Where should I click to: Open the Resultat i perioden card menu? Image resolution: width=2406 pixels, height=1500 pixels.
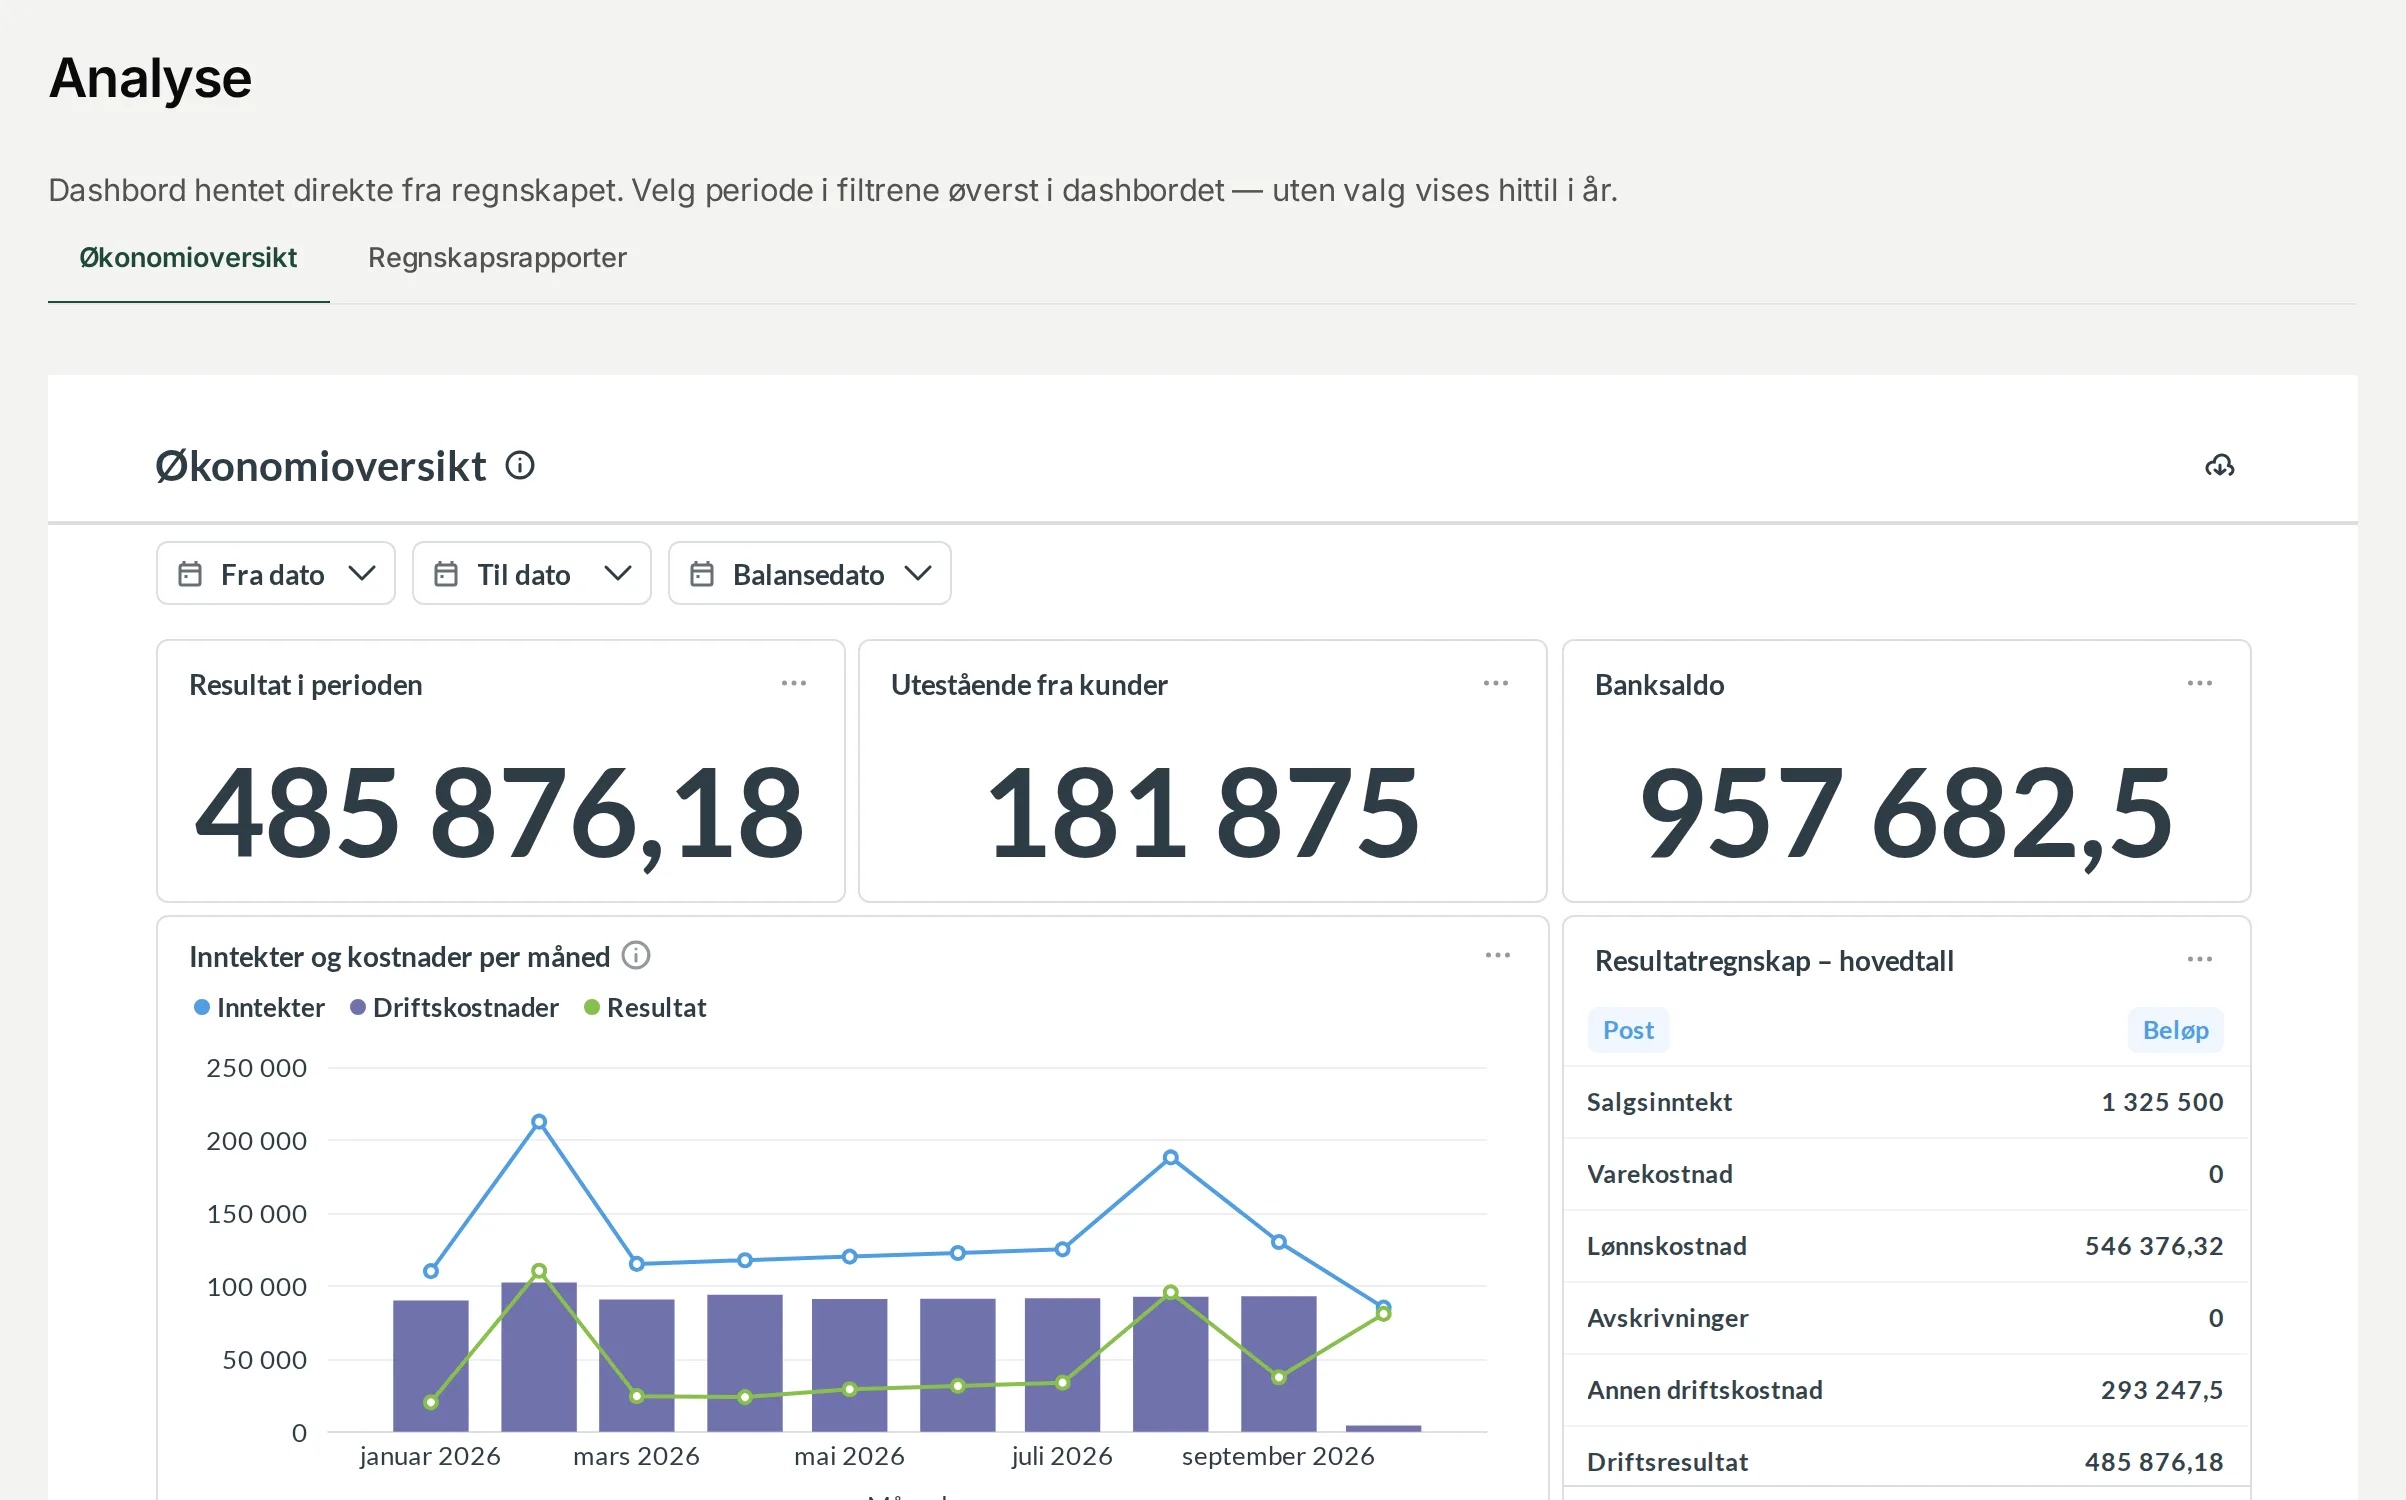tap(794, 683)
